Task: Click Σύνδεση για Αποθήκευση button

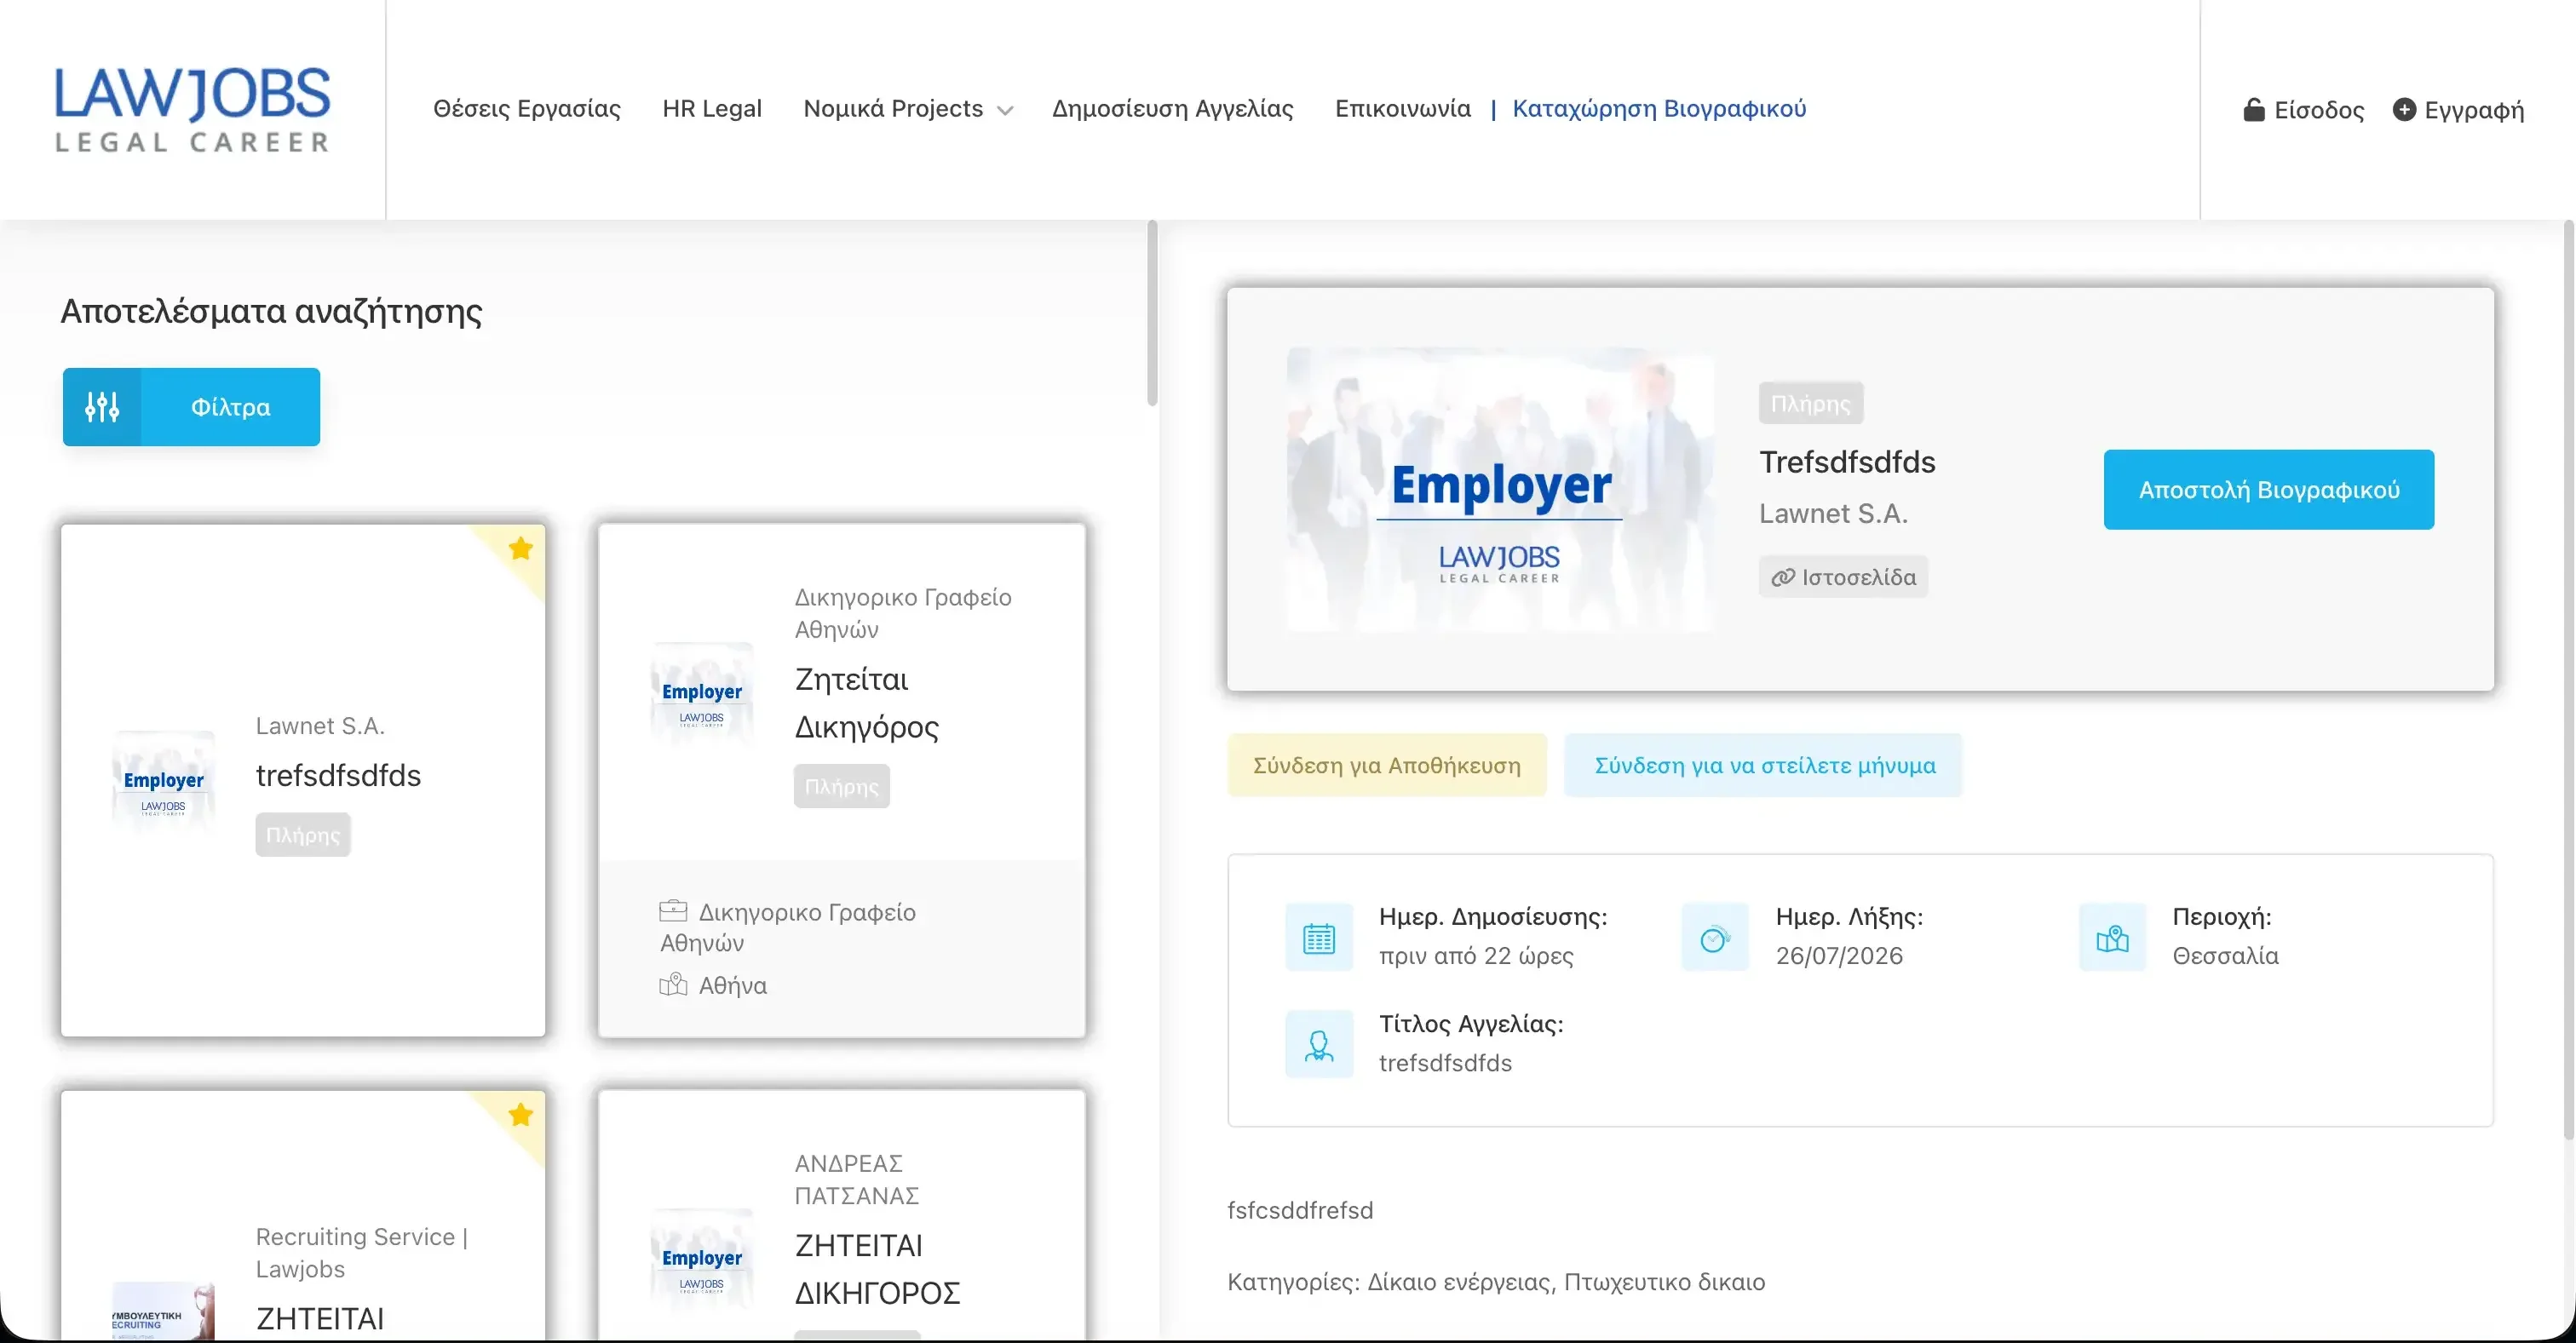Action: 1386,766
